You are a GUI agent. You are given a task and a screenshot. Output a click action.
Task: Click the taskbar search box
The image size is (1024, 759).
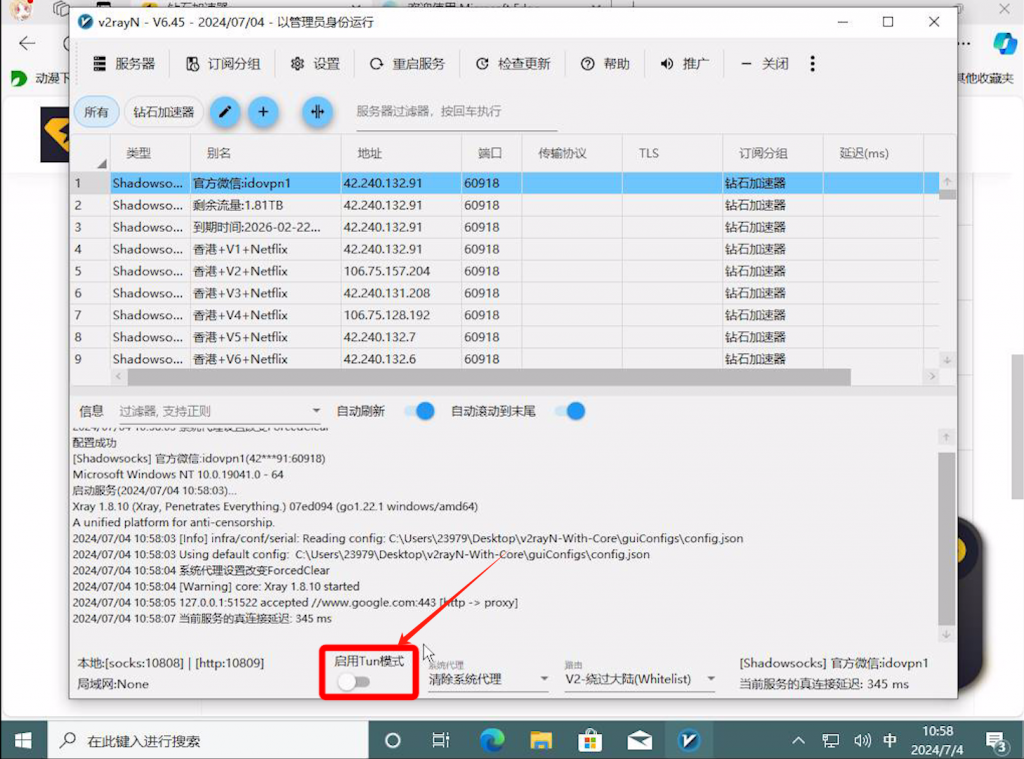tap(208, 740)
